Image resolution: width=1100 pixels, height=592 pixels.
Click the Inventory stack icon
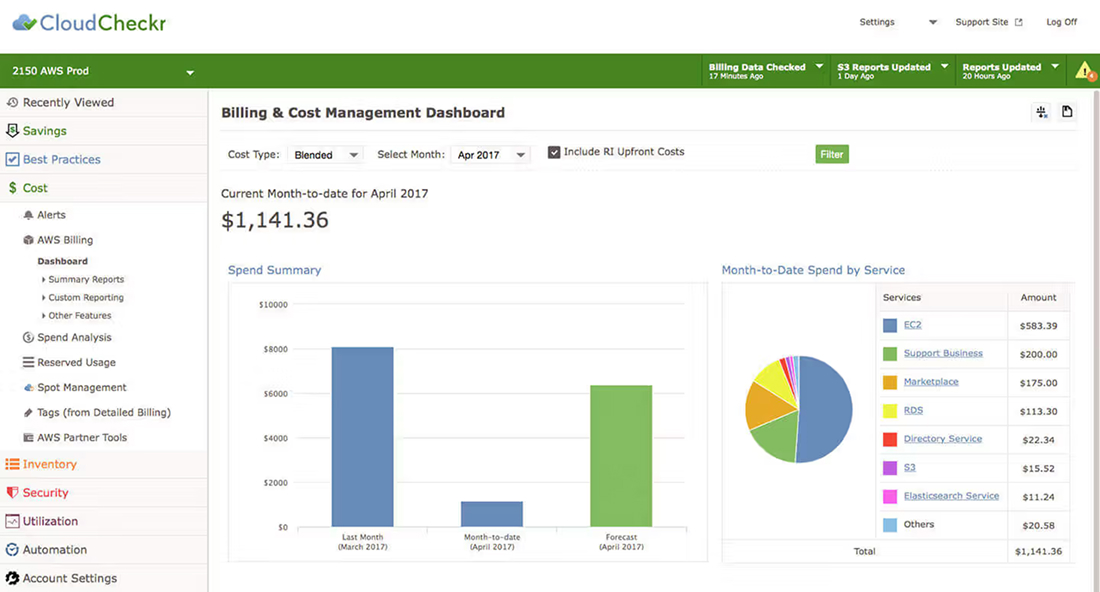point(12,464)
